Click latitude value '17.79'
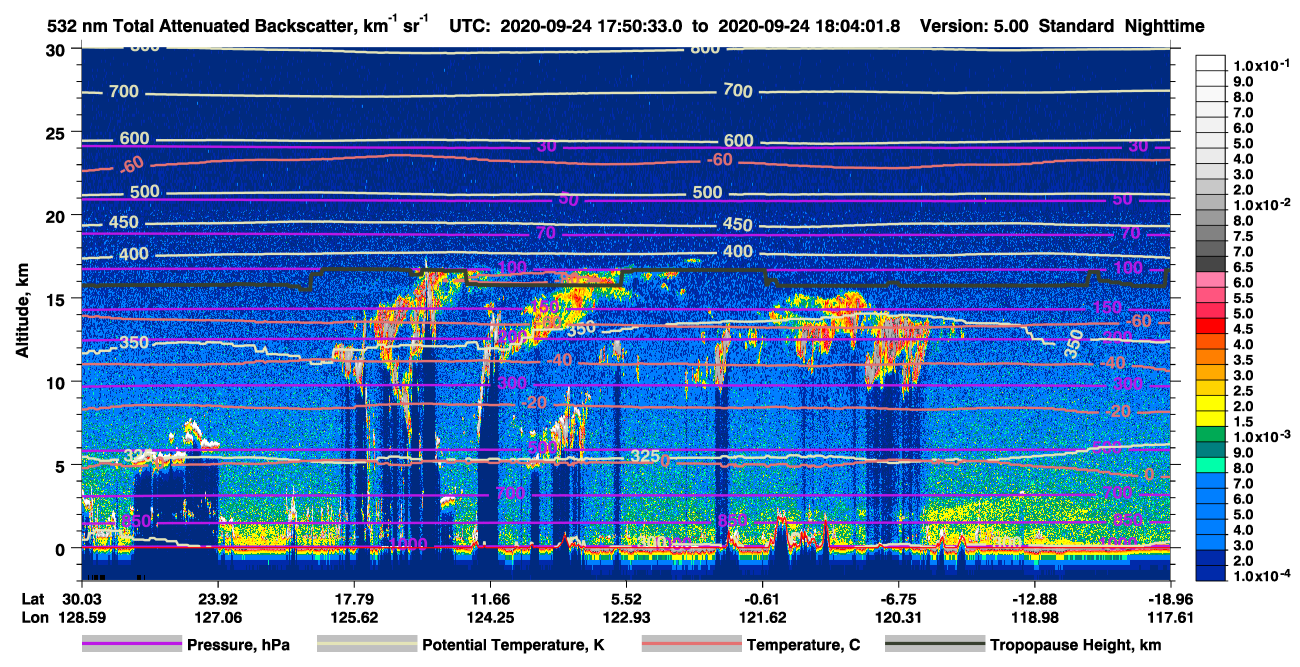Image resolution: width=1300 pixels, height=667 pixels. tap(353, 601)
